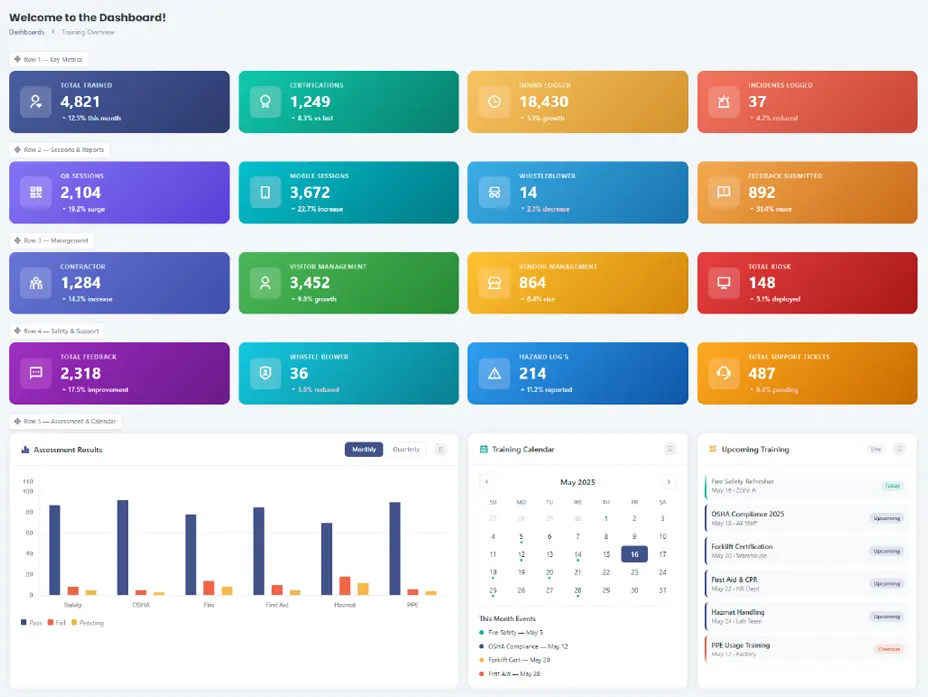The width and height of the screenshot is (928, 697).
Task: Click the Training Calendar calendar icon
Action: pos(484,449)
